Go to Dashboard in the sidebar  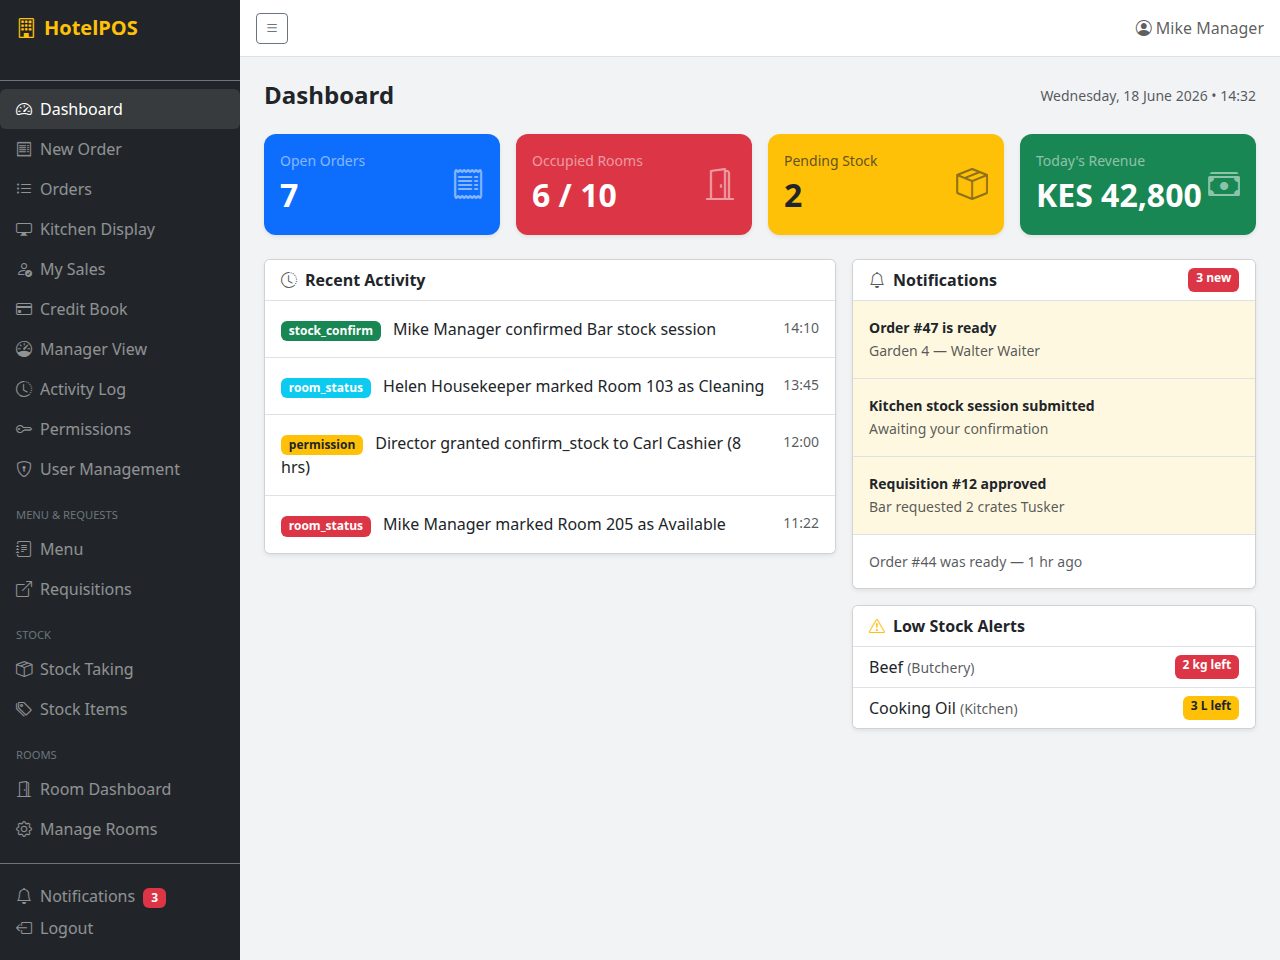tap(120, 109)
